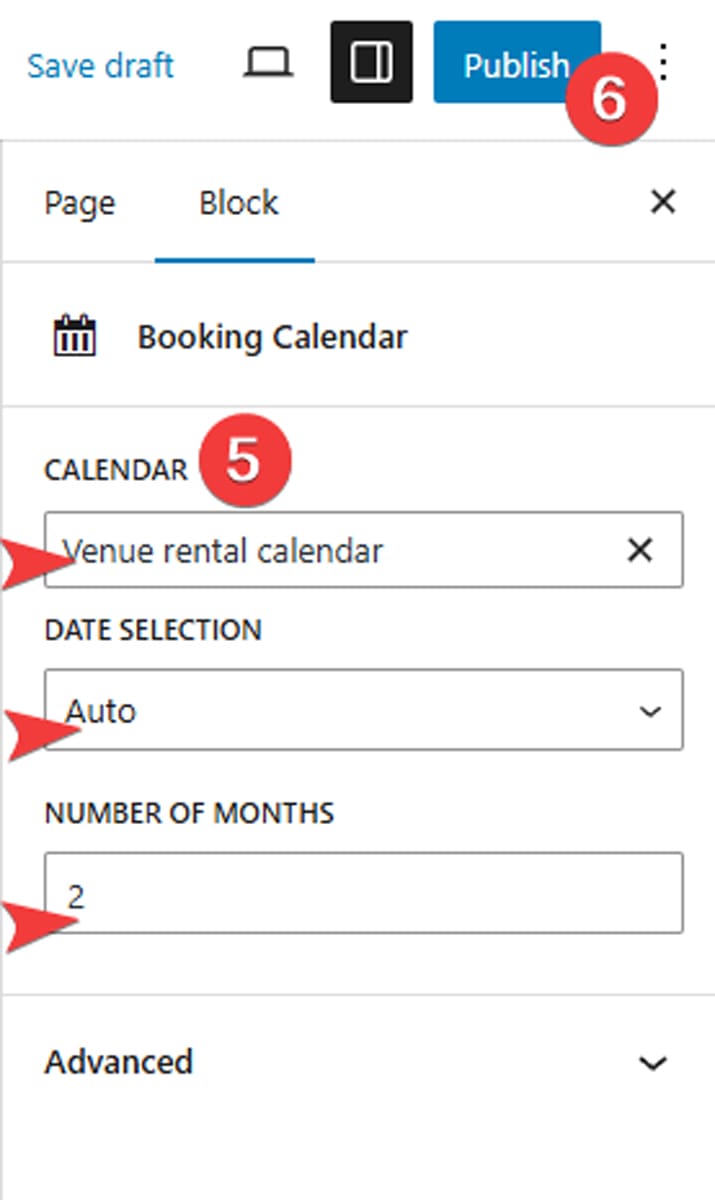Click the Booking Calendar block title

(x=272, y=337)
